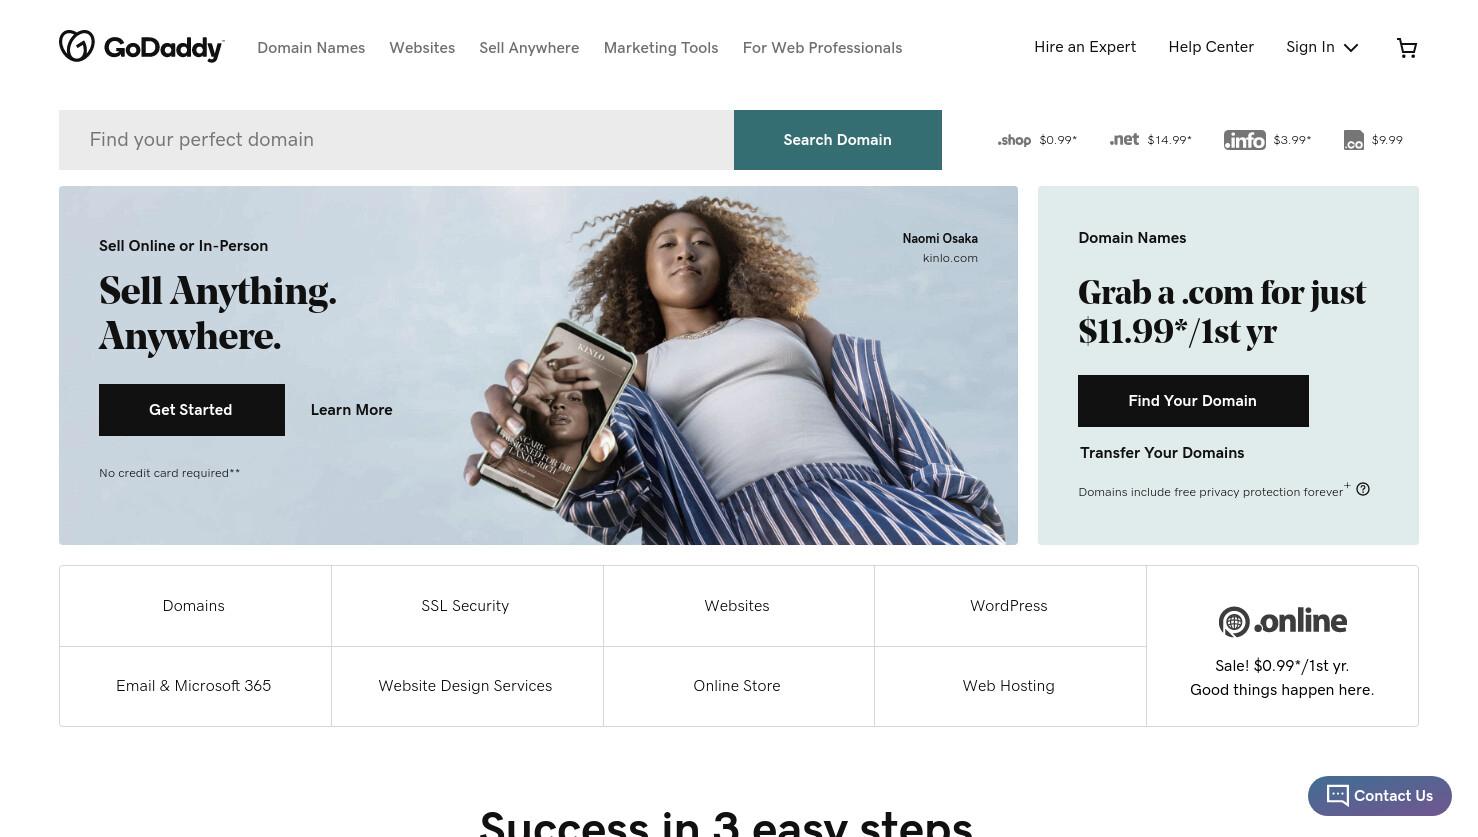
Task: Select the .shop domain price icon
Action: (1014, 140)
